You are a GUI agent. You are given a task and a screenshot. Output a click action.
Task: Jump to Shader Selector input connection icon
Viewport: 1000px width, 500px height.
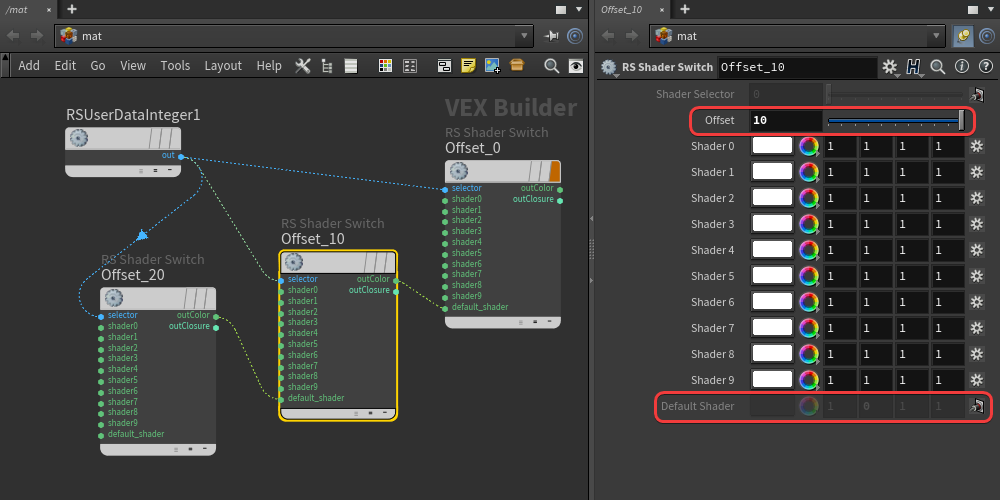coord(976,94)
